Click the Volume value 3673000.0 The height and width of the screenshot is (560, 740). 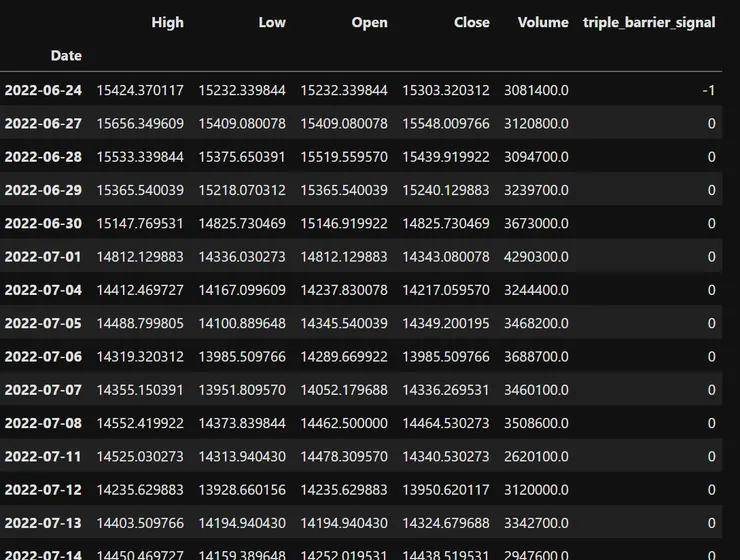tap(536, 223)
